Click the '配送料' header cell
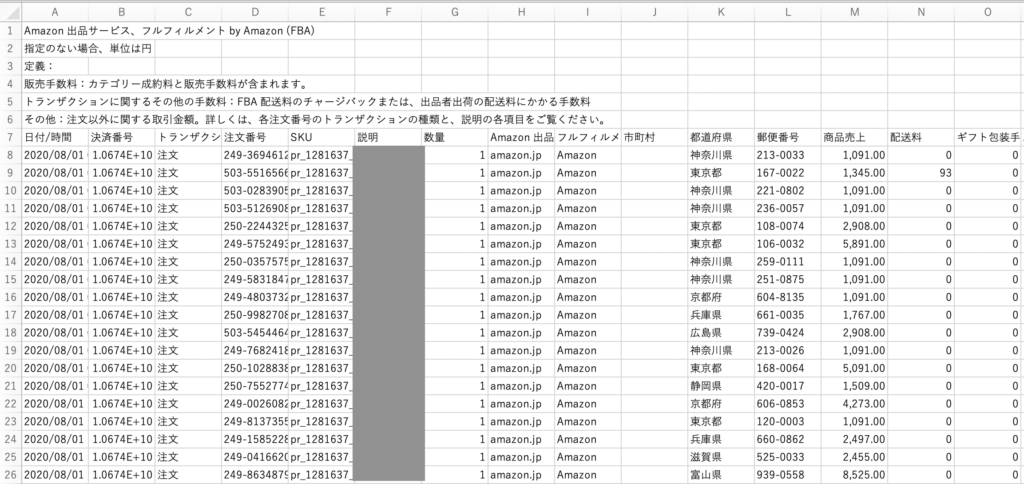The image size is (1024, 484). [921, 137]
